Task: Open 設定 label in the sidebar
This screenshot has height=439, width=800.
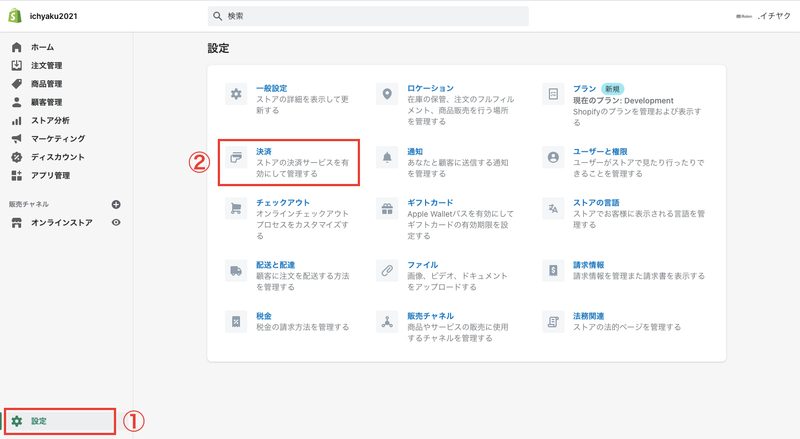Action: point(39,421)
